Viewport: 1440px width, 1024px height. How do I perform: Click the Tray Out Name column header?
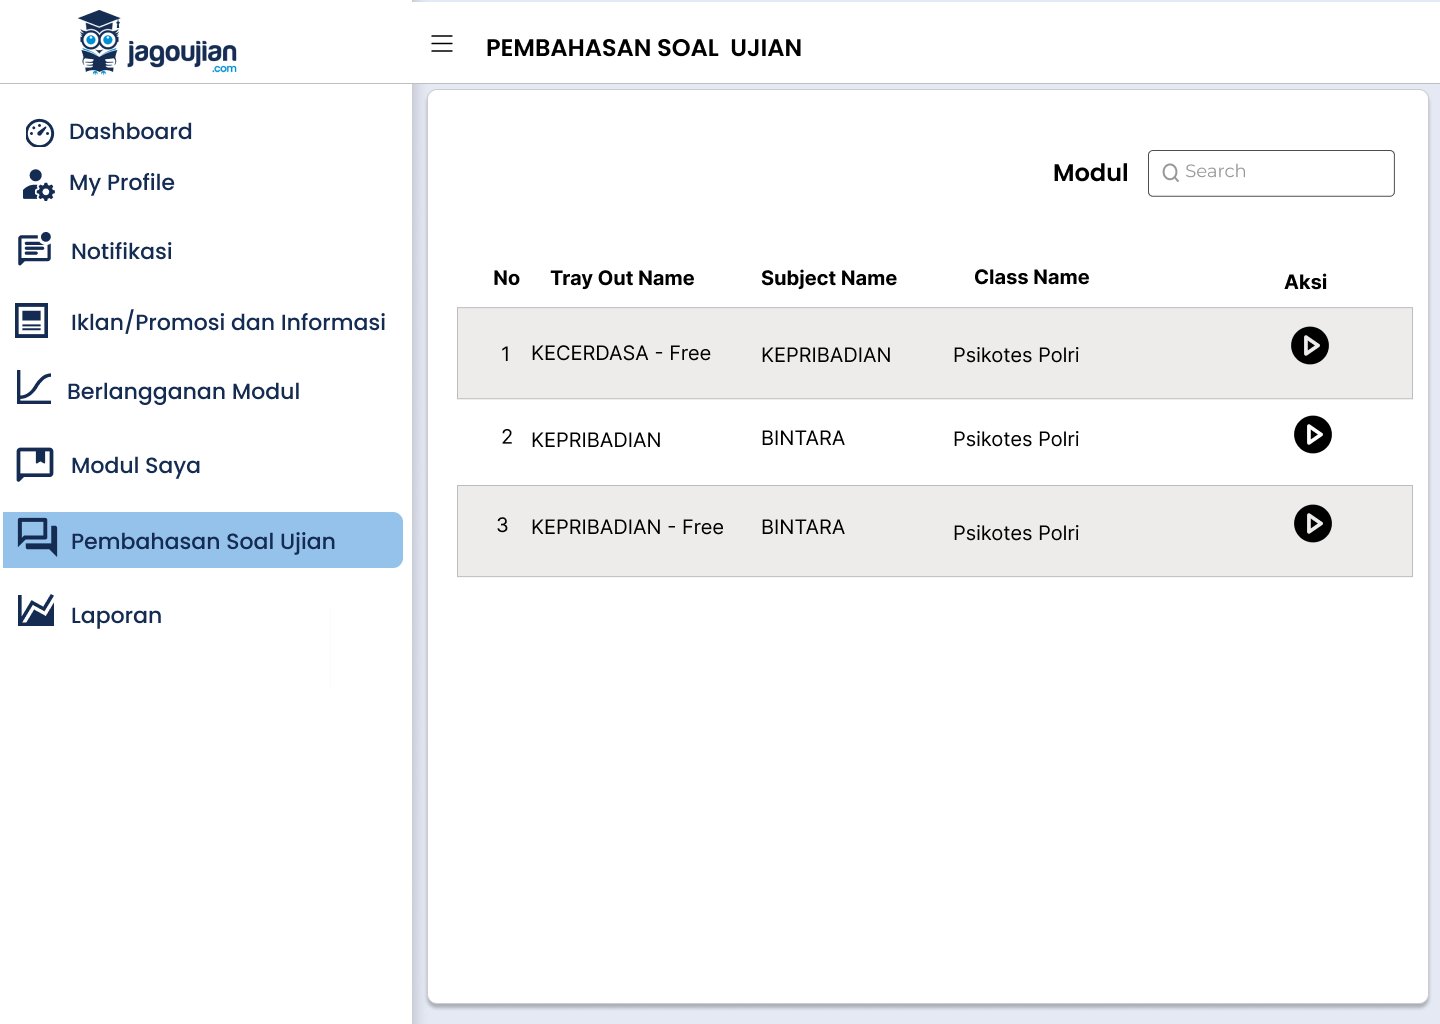pyautogui.click(x=622, y=278)
